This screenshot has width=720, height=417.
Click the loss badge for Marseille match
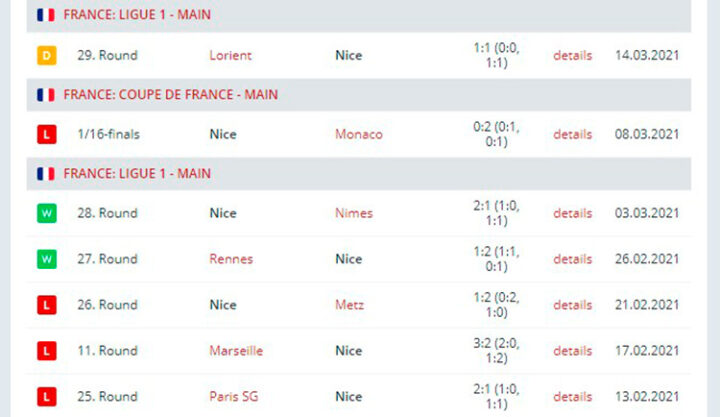point(46,351)
